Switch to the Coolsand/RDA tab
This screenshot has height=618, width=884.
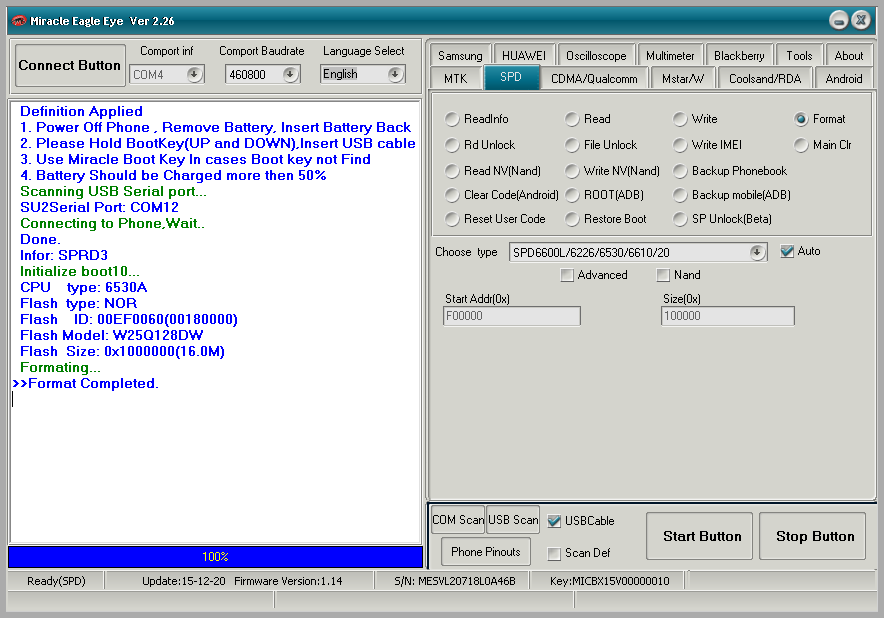coord(765,78)
